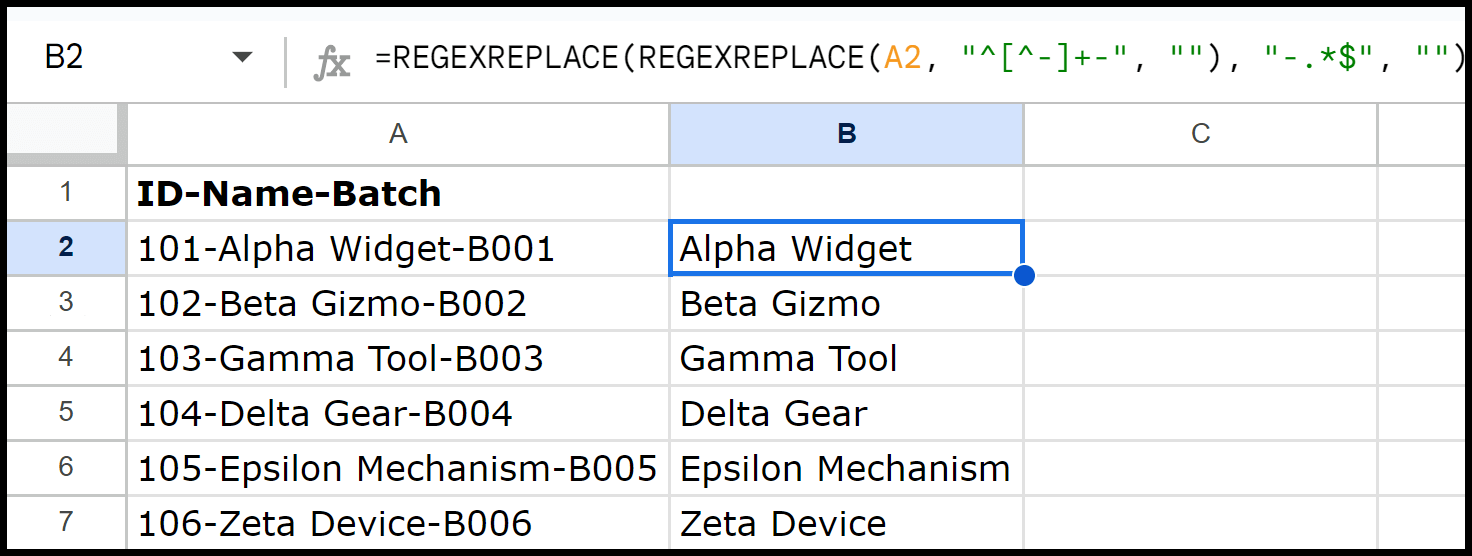
Task: Select cell with Beta Gizmo result
Action: 847,303
